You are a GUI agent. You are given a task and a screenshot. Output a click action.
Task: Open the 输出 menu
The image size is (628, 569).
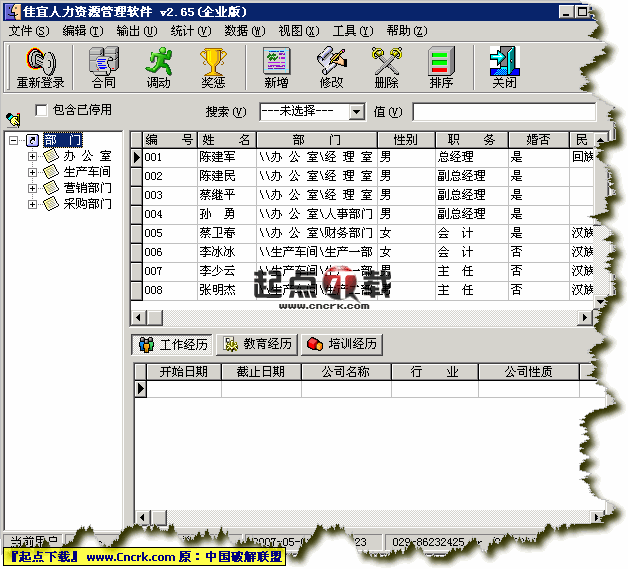[137, 31]
